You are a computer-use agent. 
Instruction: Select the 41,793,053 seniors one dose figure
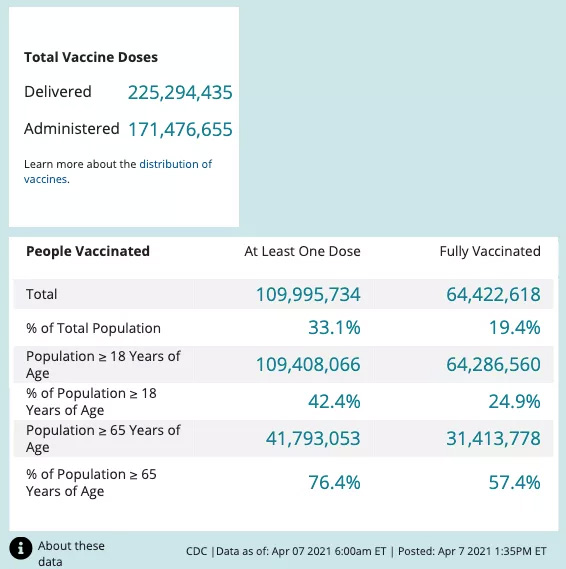pyautogui.click(x=313, y=438)
